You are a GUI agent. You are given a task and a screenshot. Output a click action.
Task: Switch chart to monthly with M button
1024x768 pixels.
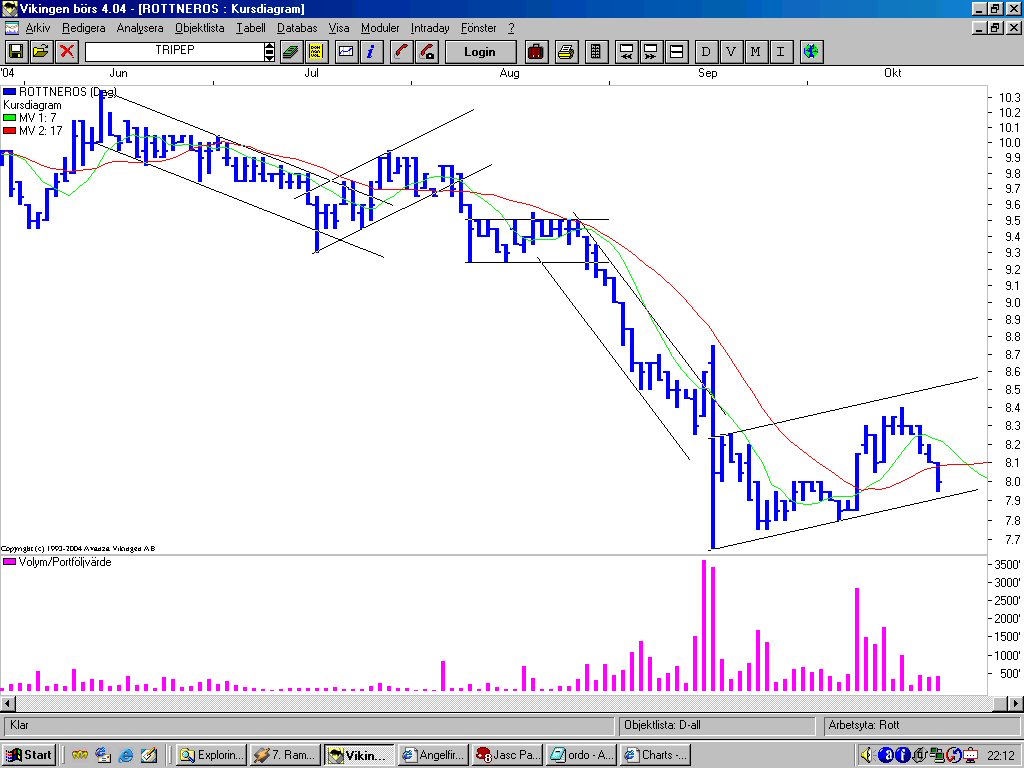coord(756,52)
